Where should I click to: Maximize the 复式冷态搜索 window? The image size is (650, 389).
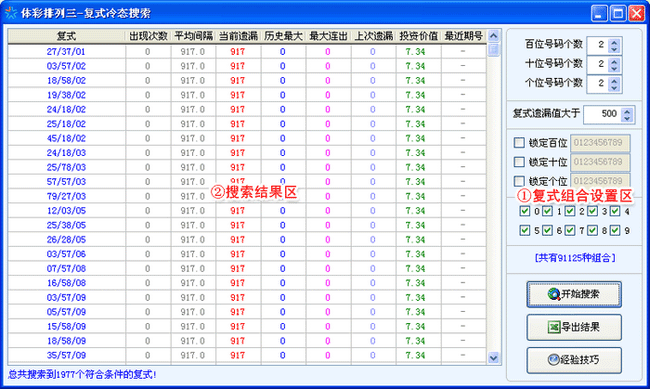[618, 13]
